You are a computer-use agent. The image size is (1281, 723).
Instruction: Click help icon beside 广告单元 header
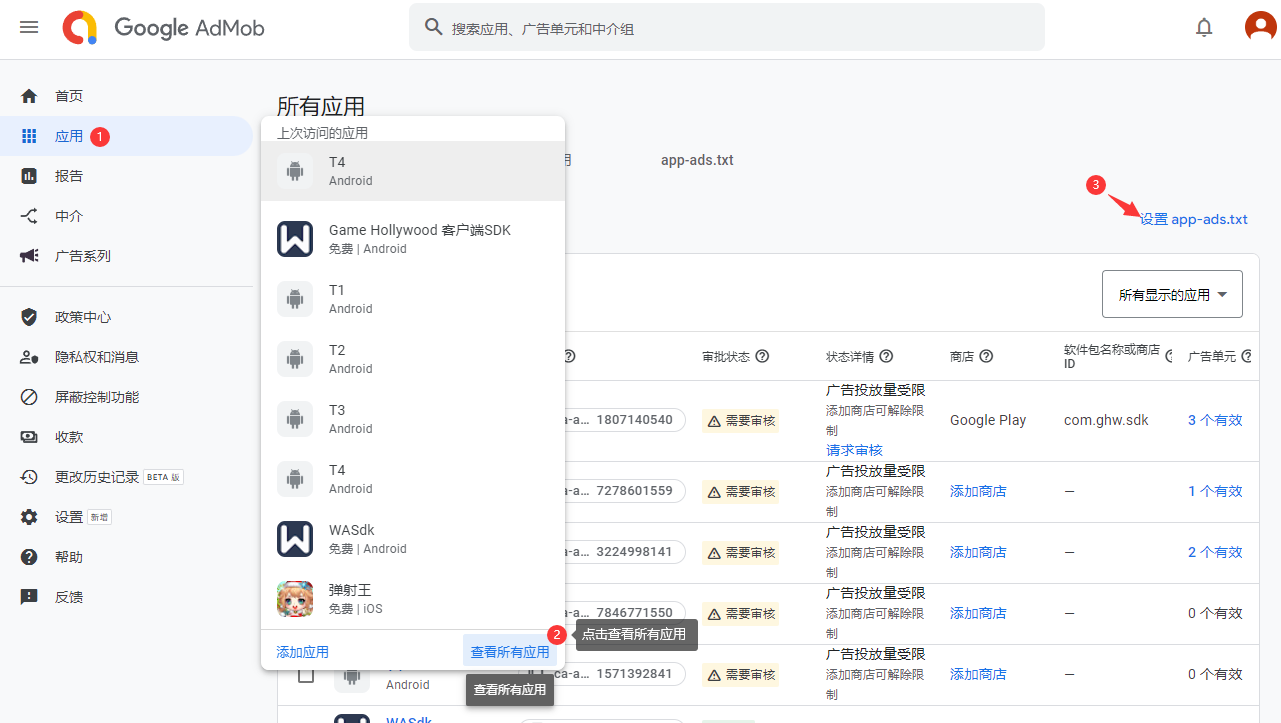(x=1247, y=356)
